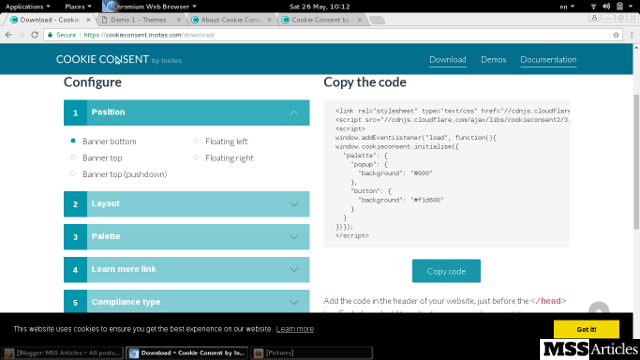
Task: Reload the page with the refresh icon
Action: click(35, 35)
